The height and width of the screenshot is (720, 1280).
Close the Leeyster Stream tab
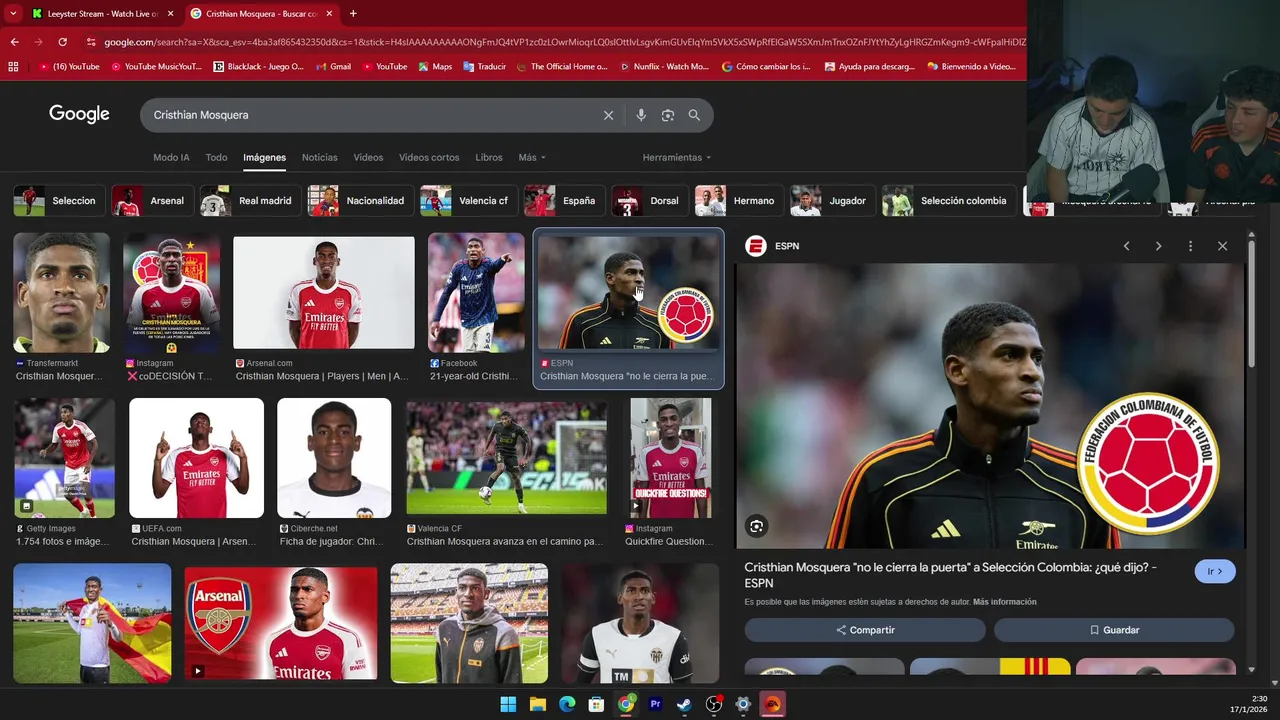pyautogui.click(x=170, y=14)
